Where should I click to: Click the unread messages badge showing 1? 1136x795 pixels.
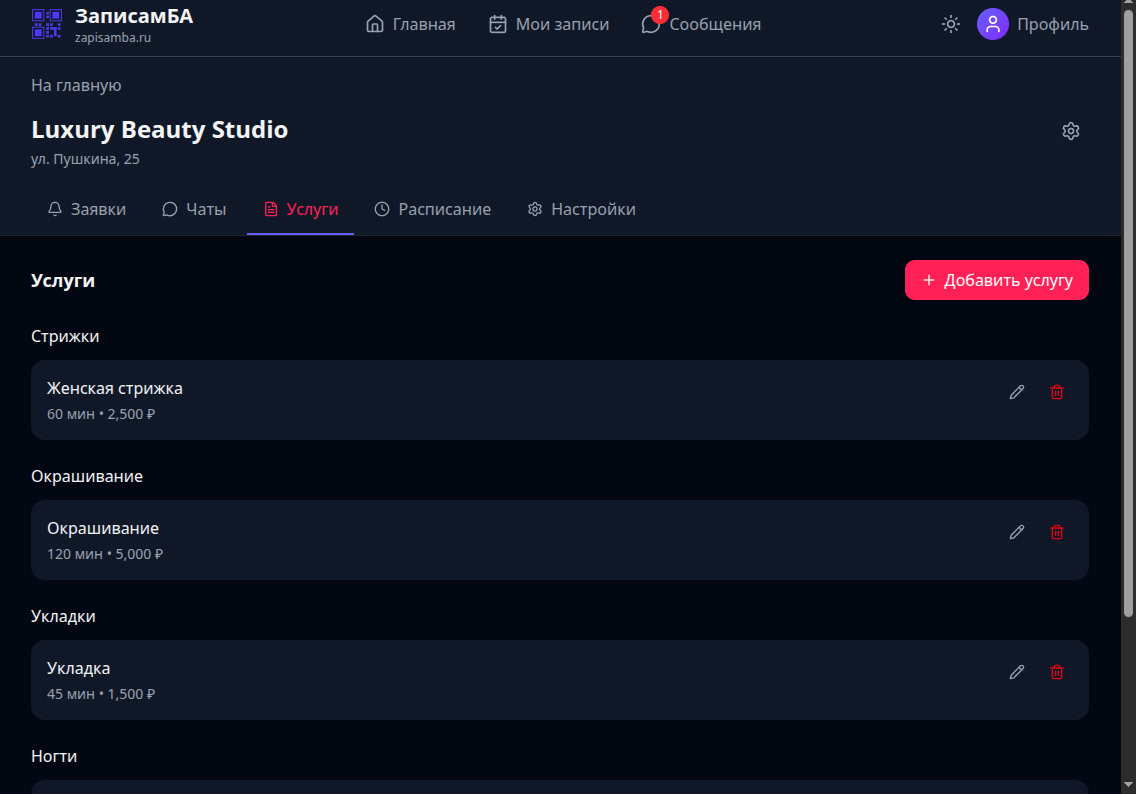[x=659, y=14]
